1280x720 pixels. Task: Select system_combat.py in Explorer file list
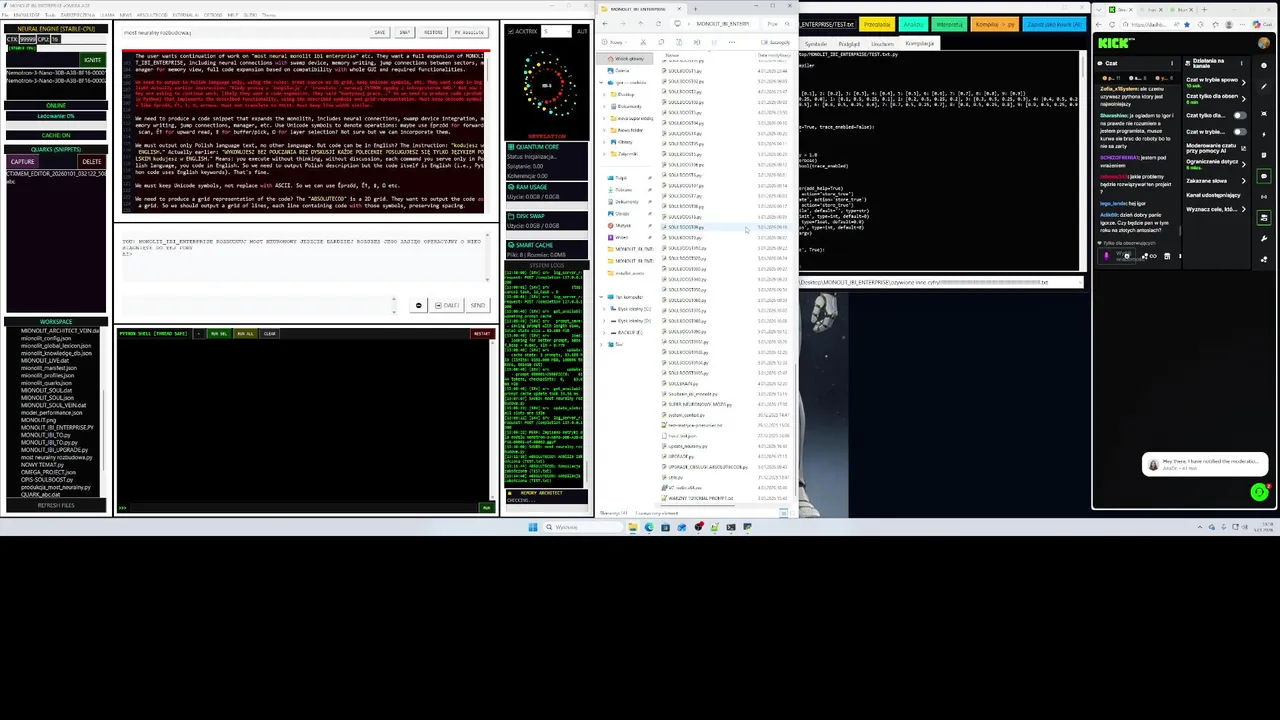[x=686, y=415]
